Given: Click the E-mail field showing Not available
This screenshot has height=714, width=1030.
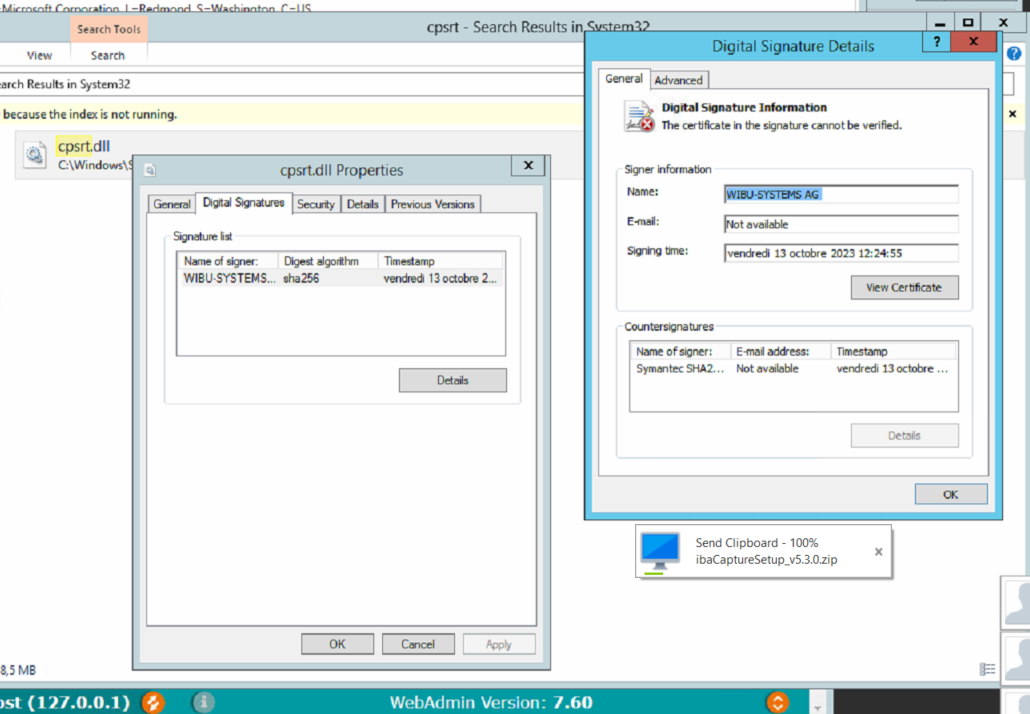Looking at the screenshot, I should 841,224.
